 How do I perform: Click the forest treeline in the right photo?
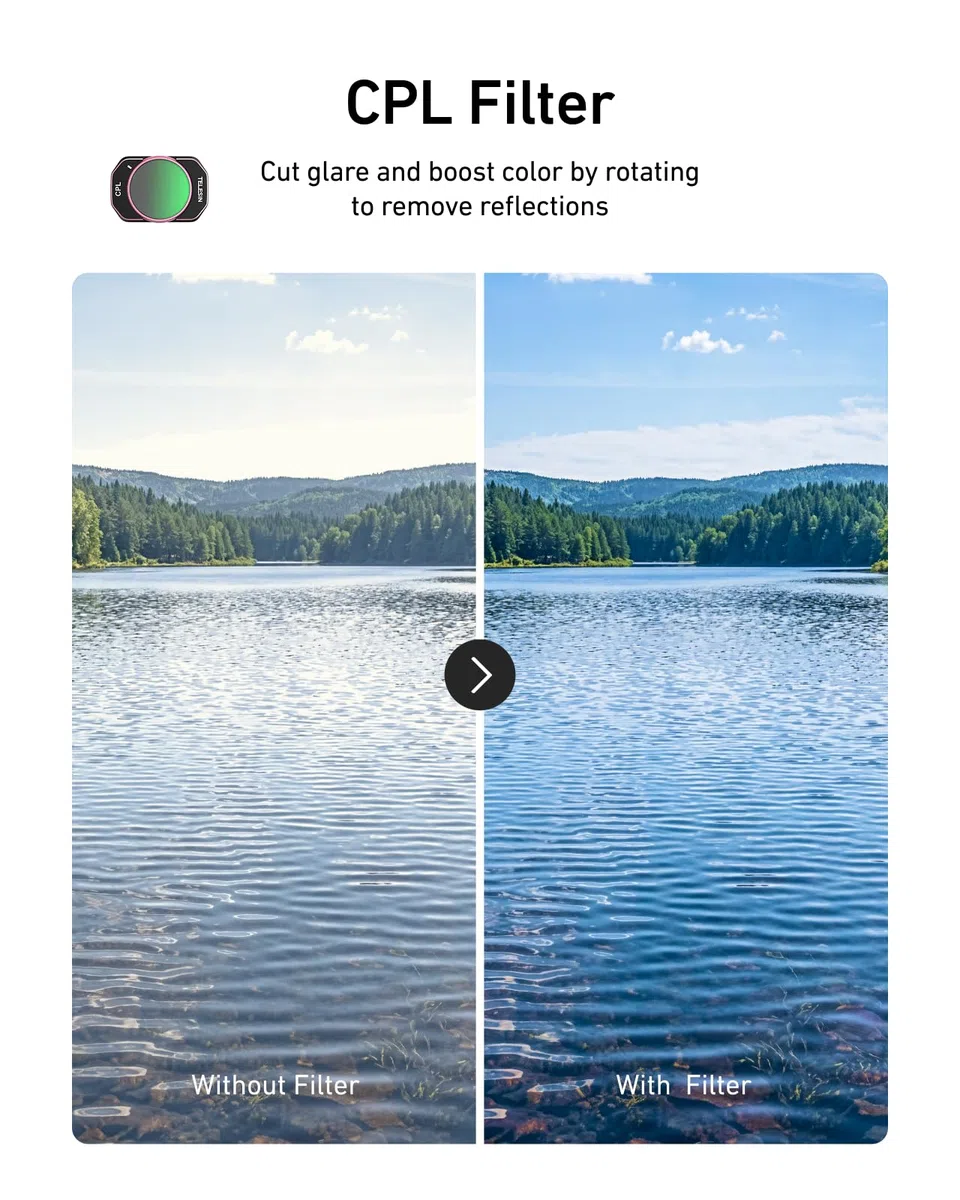[686, 525]
